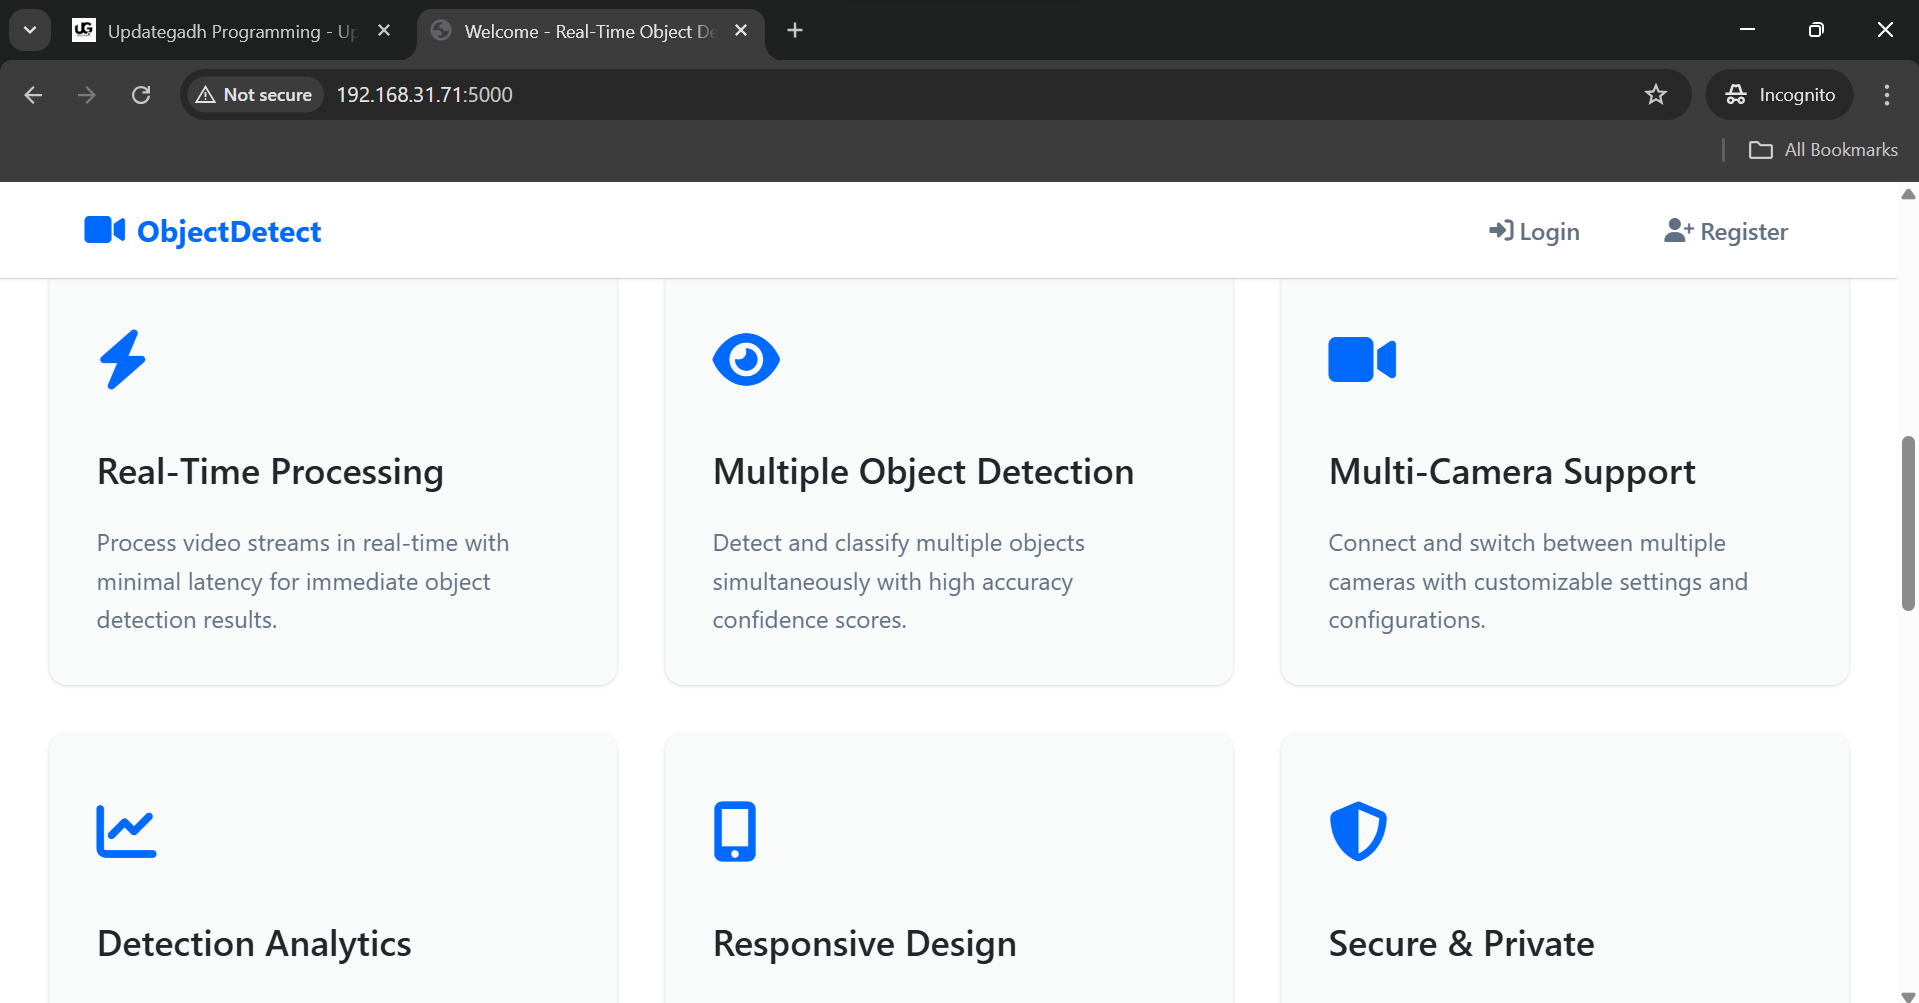This screenshot has width=1919, height=1003.
Task: Open the Register link in navbar
Action: click(1726, 231)
